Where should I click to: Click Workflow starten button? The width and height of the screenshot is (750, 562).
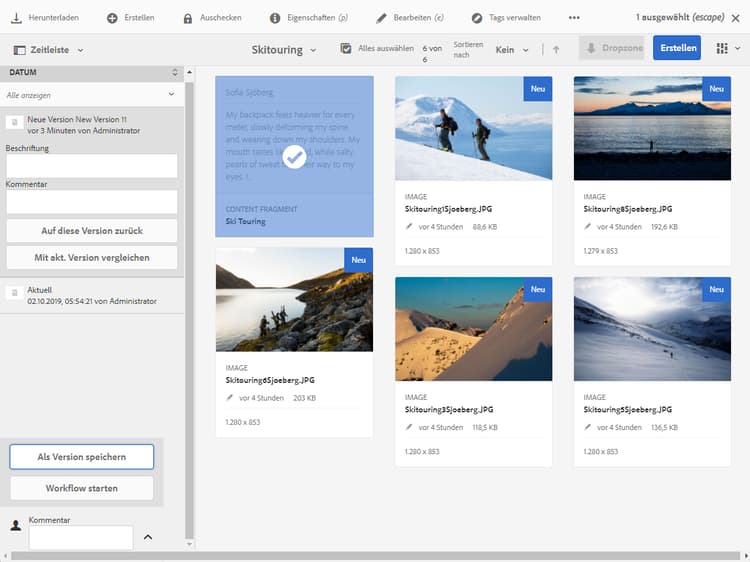tap(82, 488)
